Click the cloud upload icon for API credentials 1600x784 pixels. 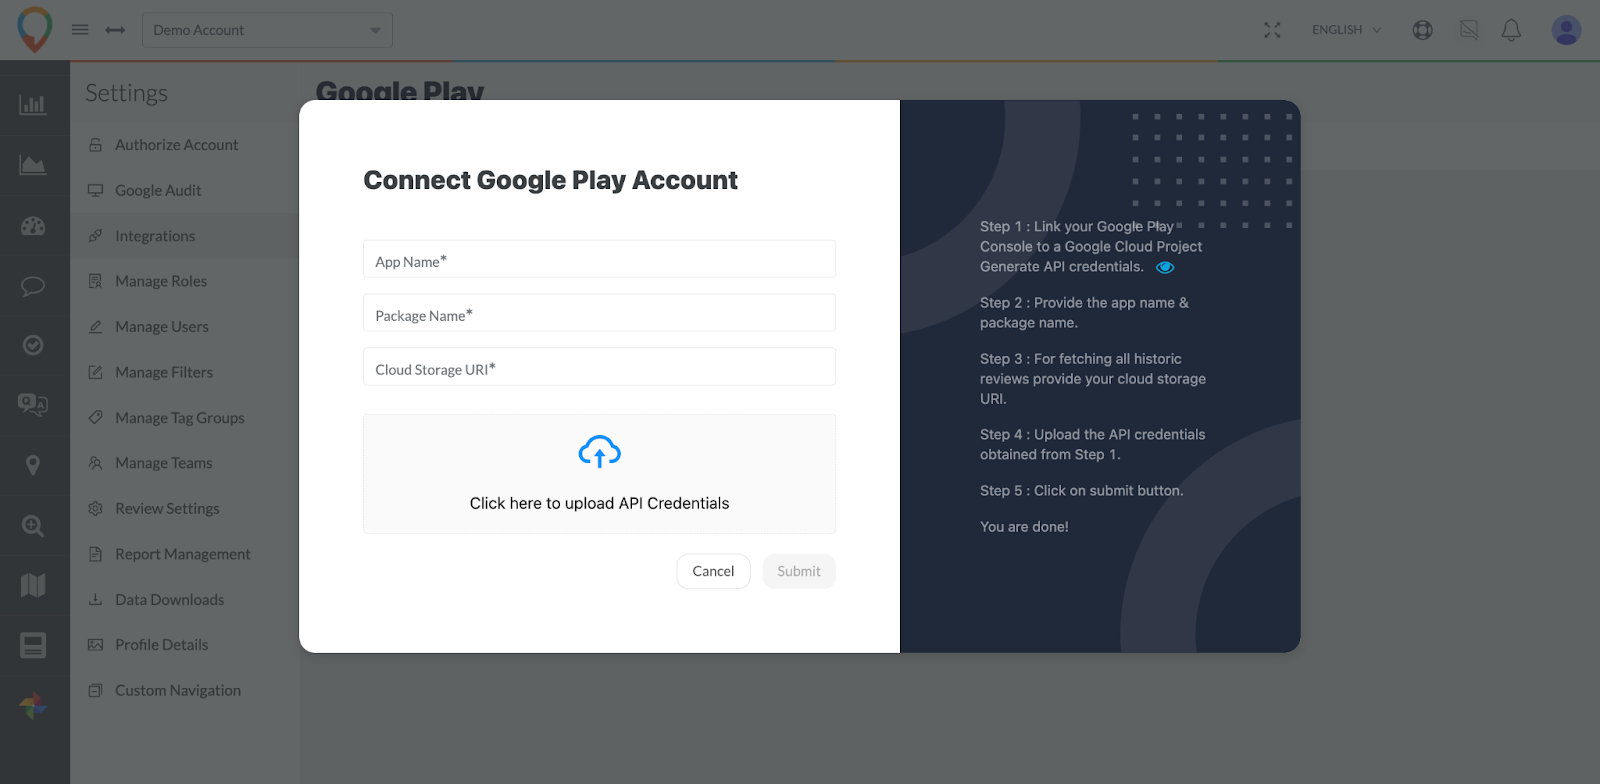599,452
